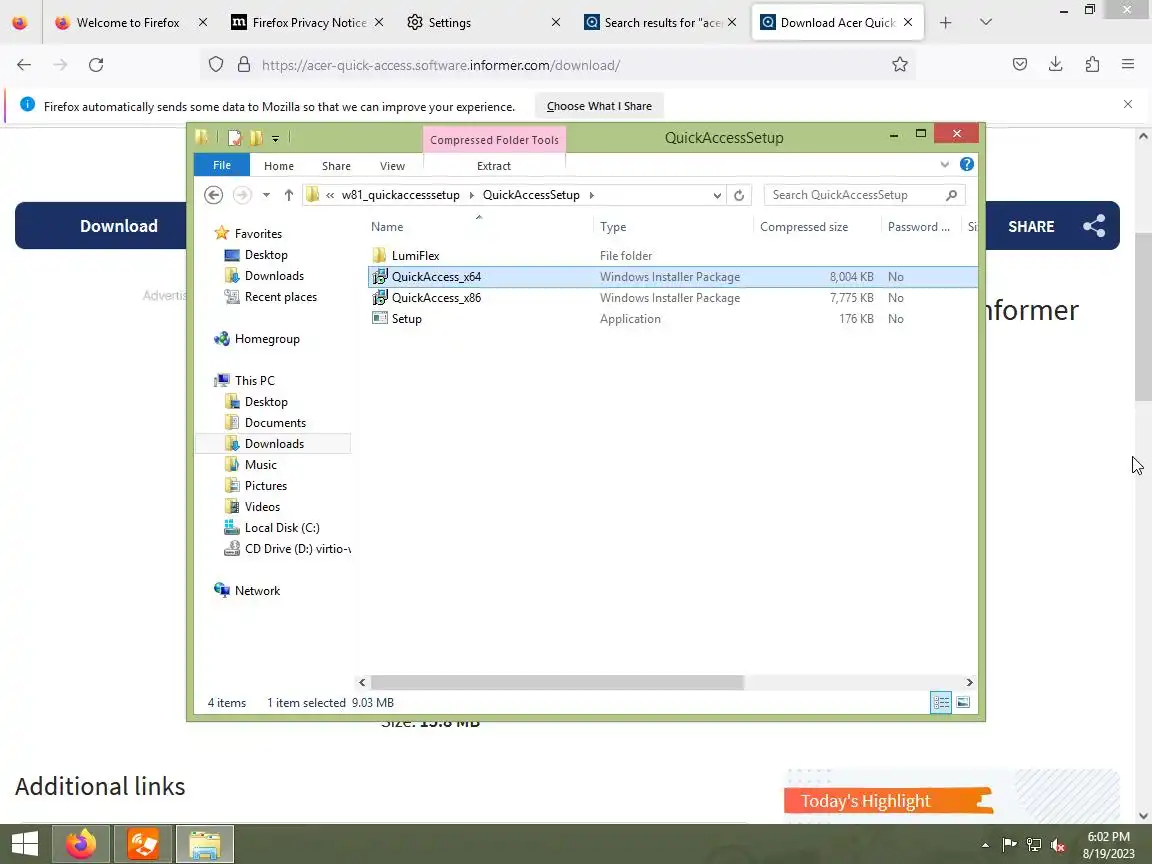This screenshot has height=864, width=1152.
Task: Click Firefox back arrow button
Action: (x=24, y=65)
